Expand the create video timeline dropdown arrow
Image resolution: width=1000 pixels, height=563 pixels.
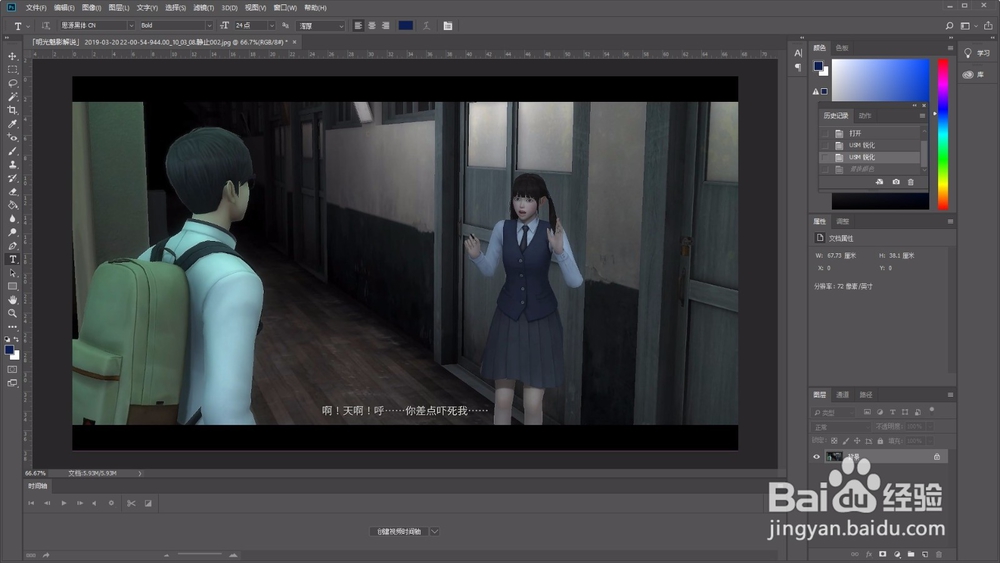434,531
